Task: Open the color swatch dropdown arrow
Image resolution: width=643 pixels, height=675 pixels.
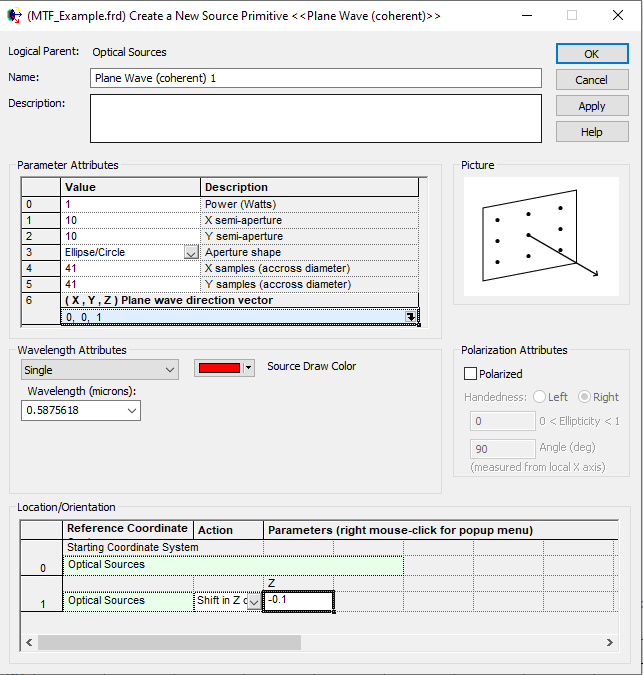Action: click(x=249, y=368)
